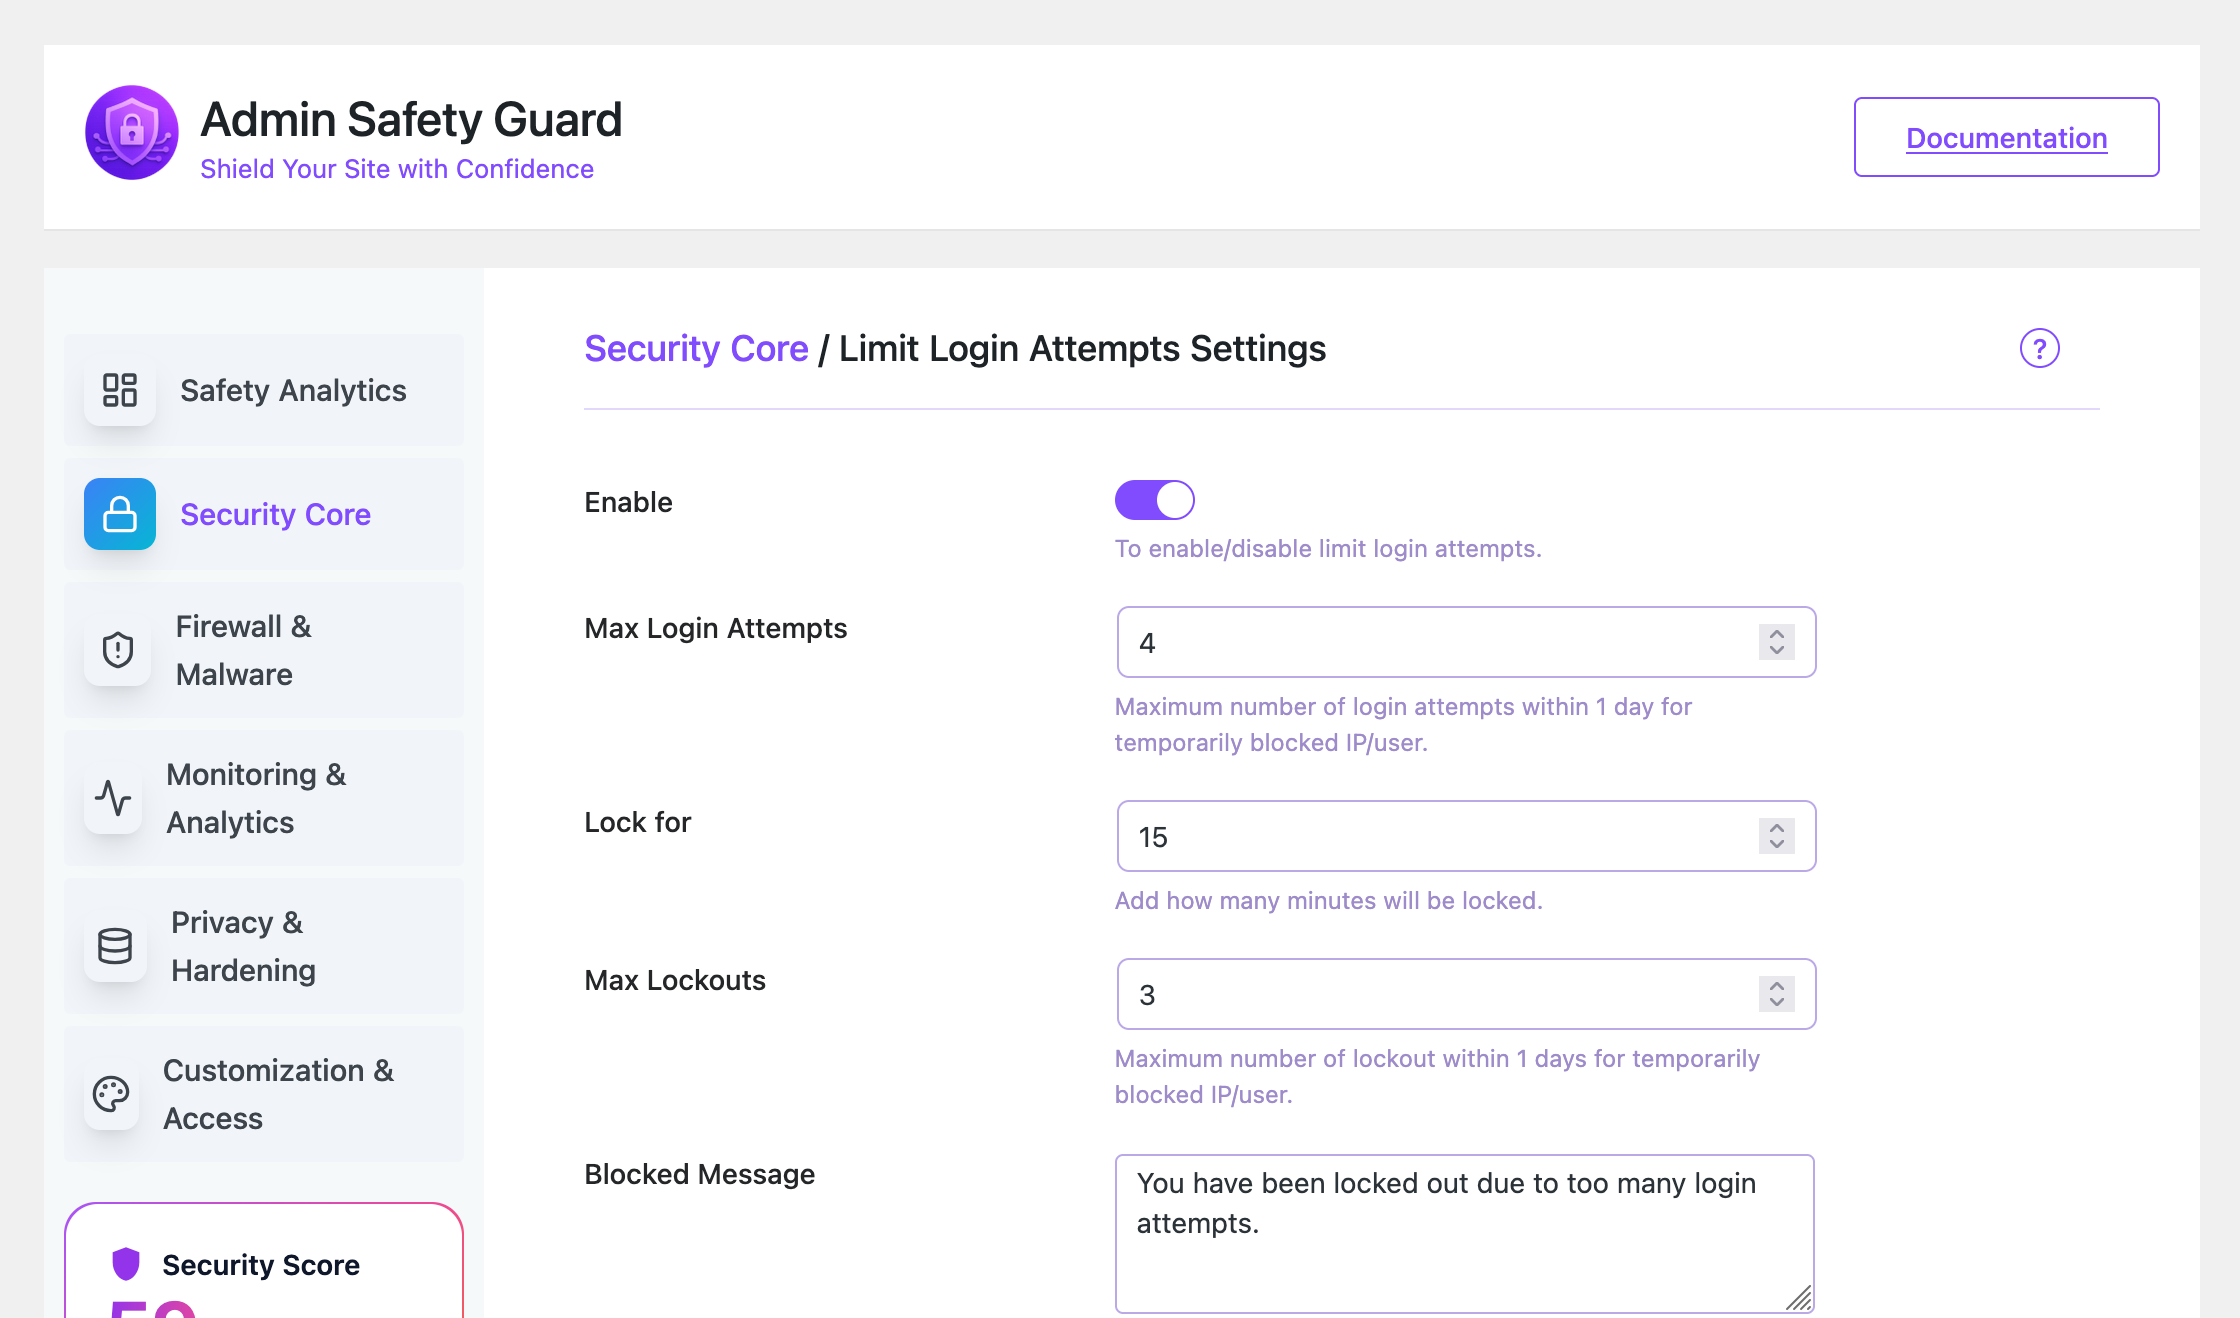Increase Max Login Attempts with stepper arrow
Image resolution: width=2240 pixels, height=1318 pixels.
pos(1776,633)
